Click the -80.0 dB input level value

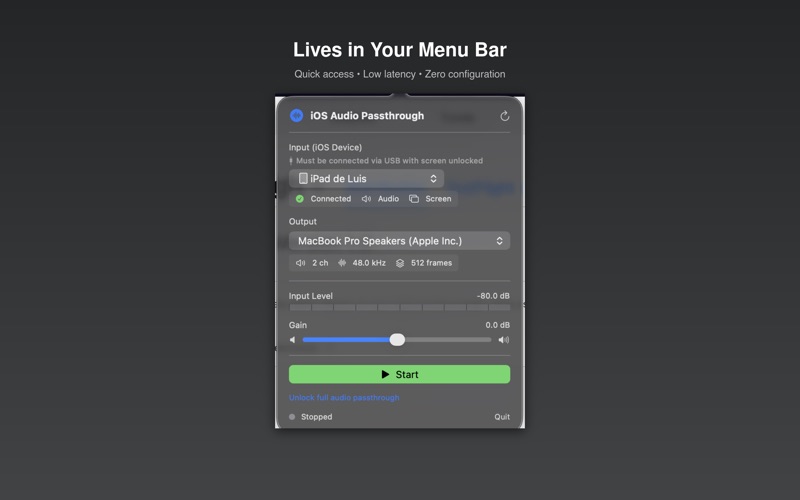click(x=493, y=296)
